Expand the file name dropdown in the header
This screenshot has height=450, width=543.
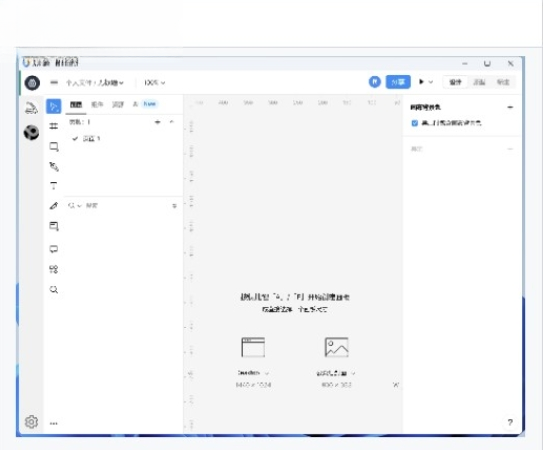click(95, 83)
